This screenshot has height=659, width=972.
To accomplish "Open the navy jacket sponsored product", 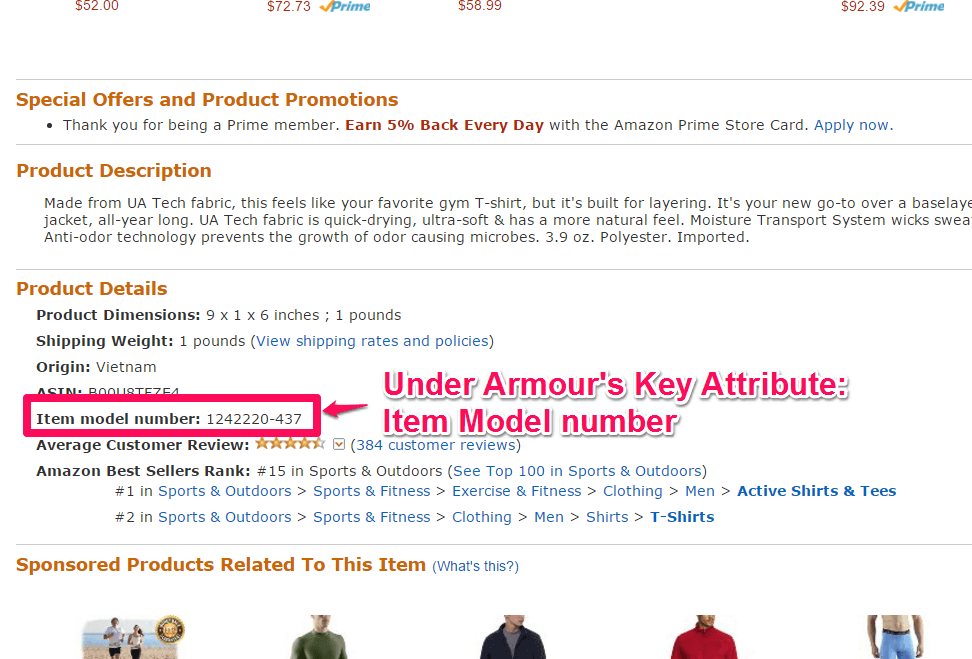I will point(513,637).
